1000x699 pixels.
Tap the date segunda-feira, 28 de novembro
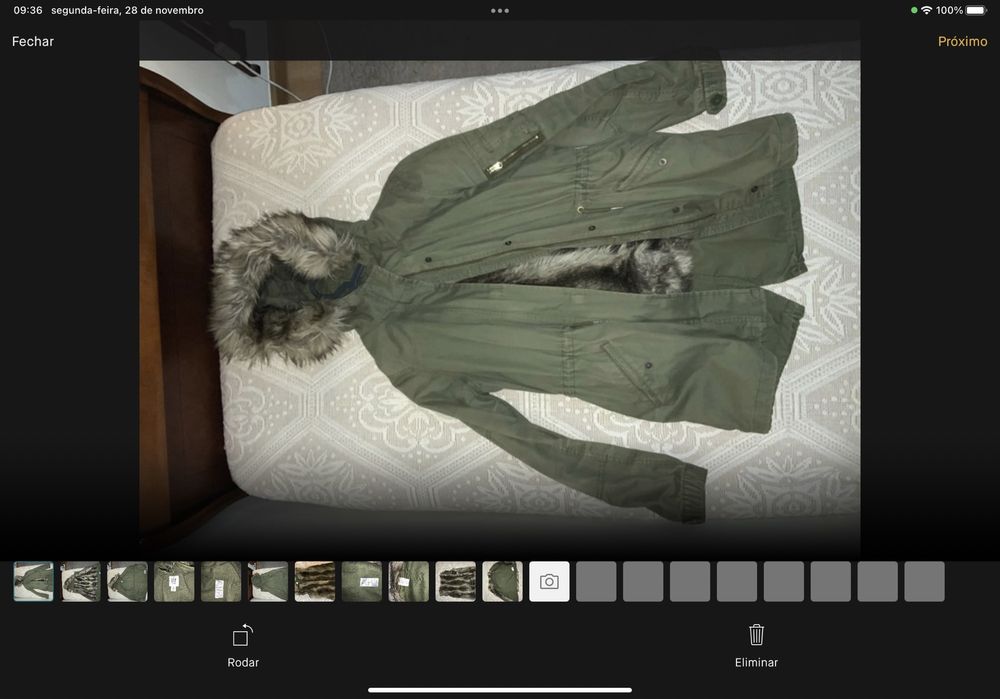(128, 10)
